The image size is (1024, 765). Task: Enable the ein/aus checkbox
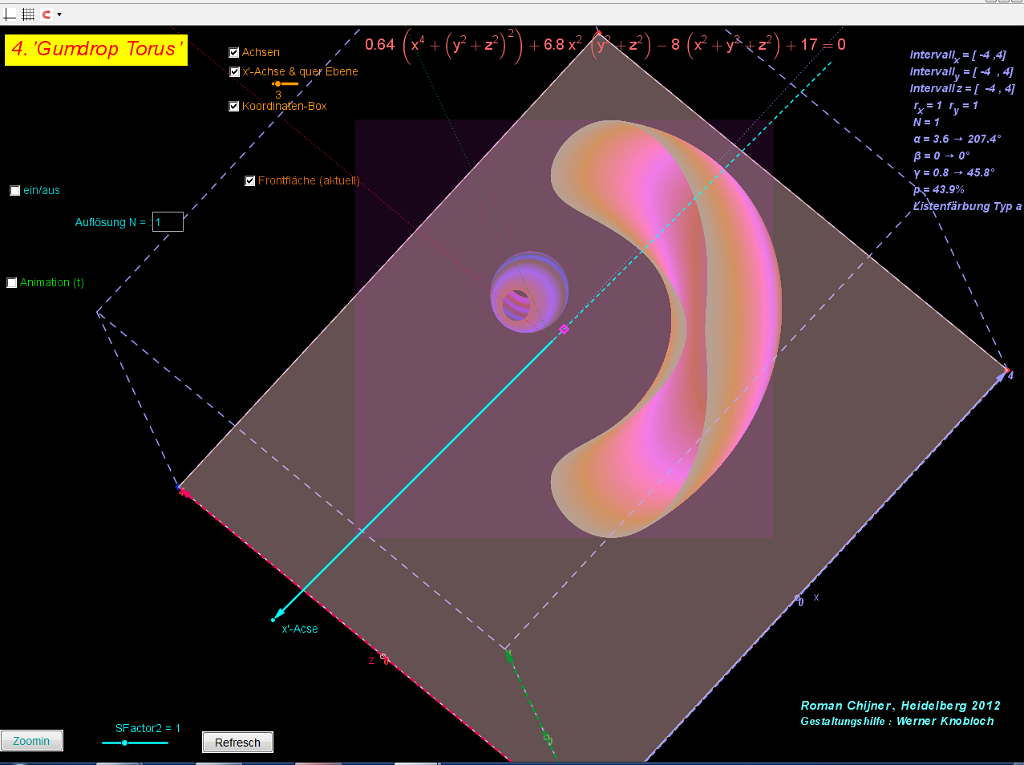(15, 191)
